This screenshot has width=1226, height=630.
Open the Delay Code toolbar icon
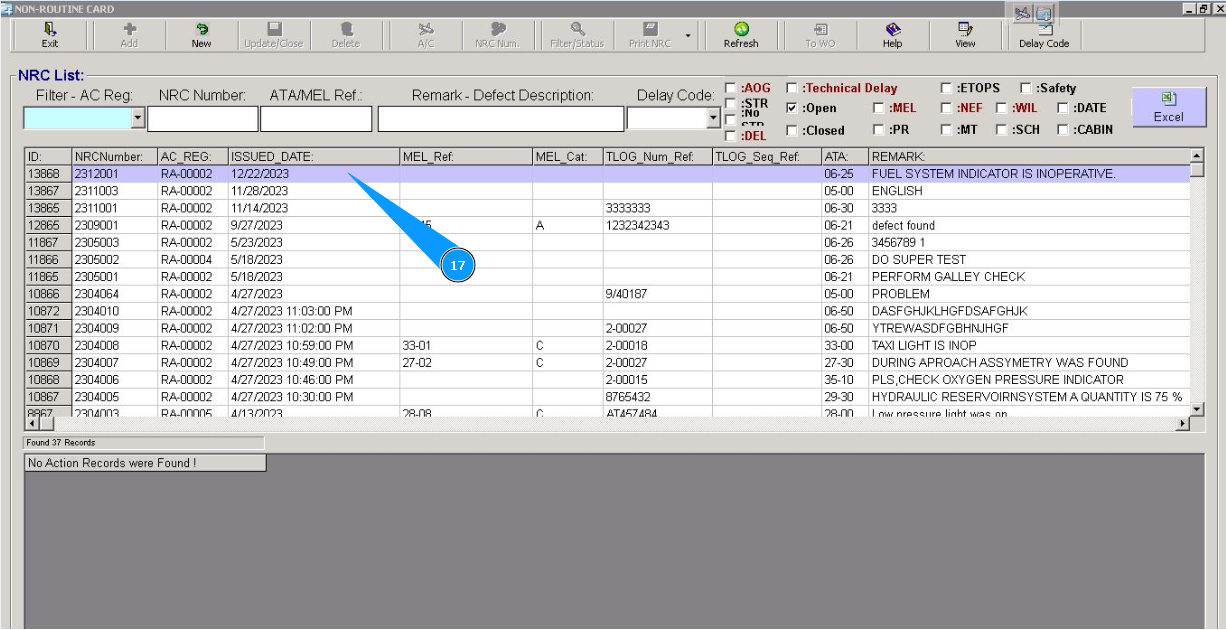pyautogui.click(x=1044, y=35)
